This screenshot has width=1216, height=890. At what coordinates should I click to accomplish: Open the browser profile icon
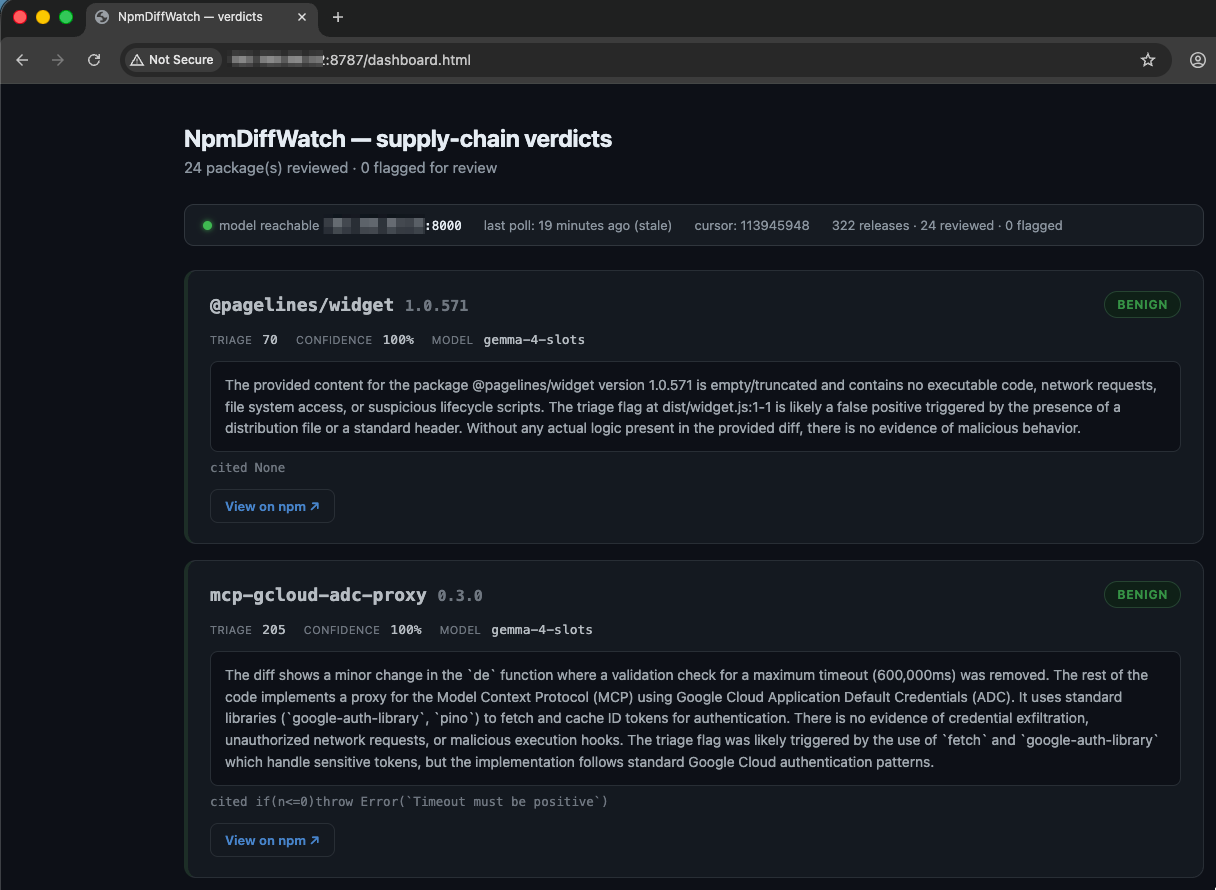[x=1198, y=60]
